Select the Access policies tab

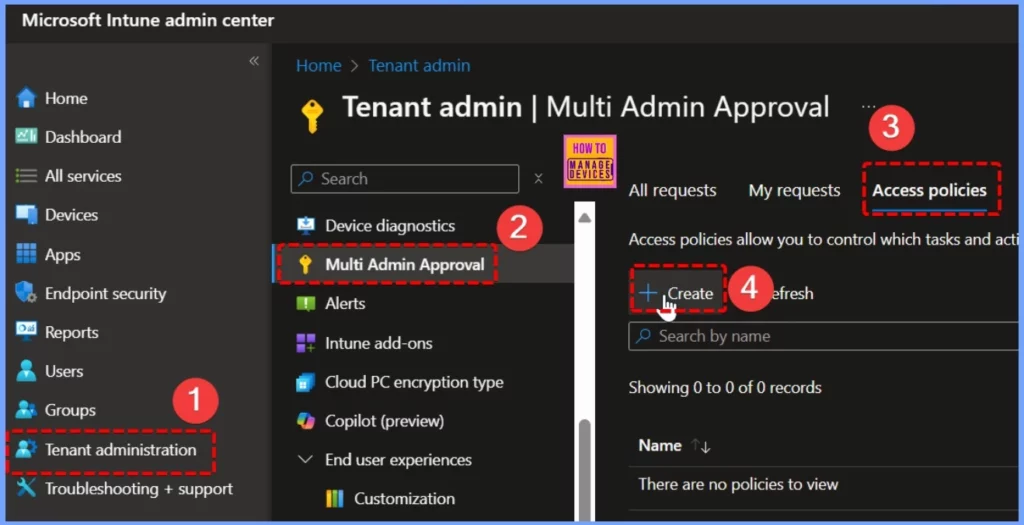(x=929, y=191)
